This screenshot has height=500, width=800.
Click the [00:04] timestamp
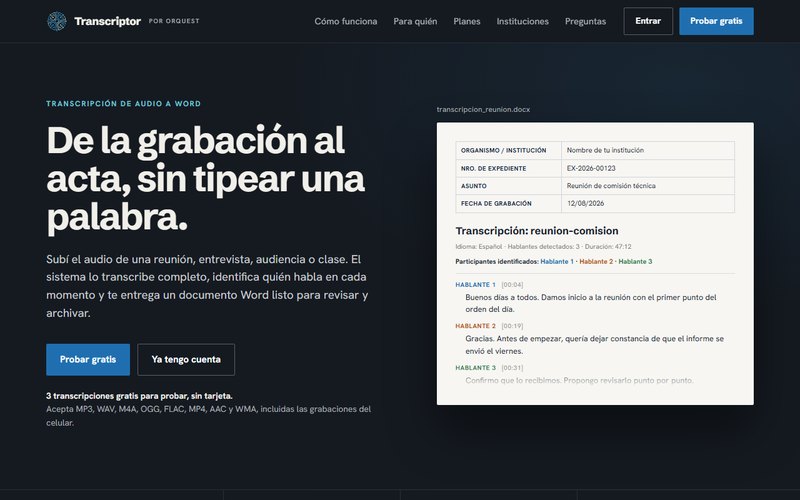point(512,285)
